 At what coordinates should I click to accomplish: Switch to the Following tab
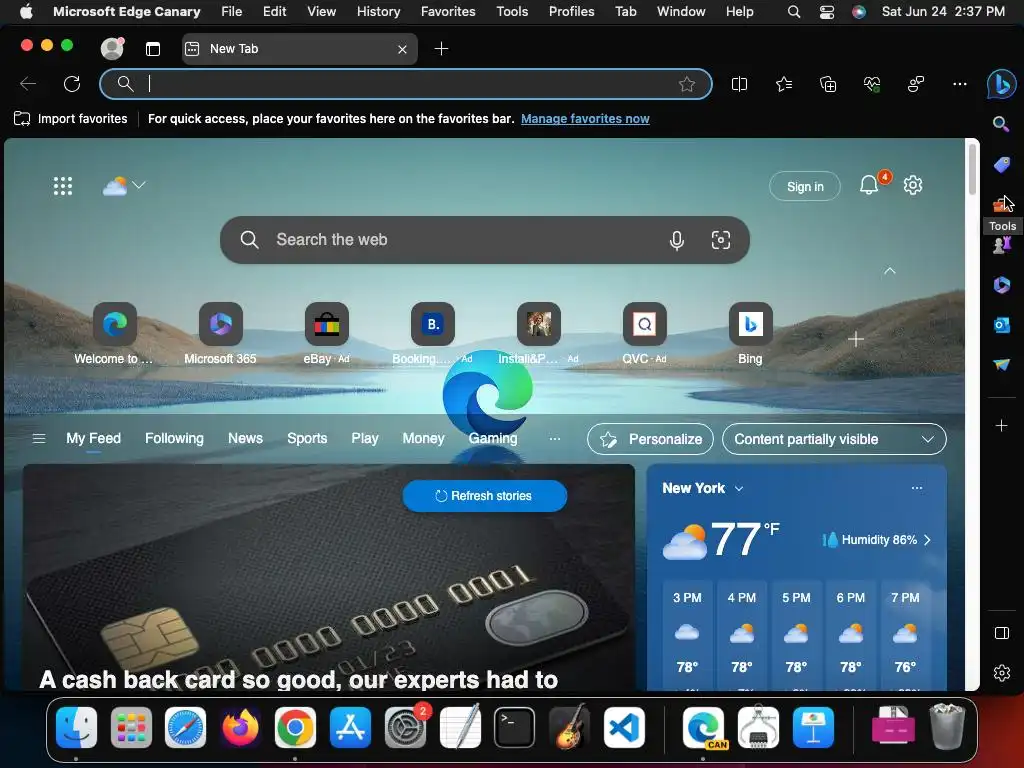point(174,439)
